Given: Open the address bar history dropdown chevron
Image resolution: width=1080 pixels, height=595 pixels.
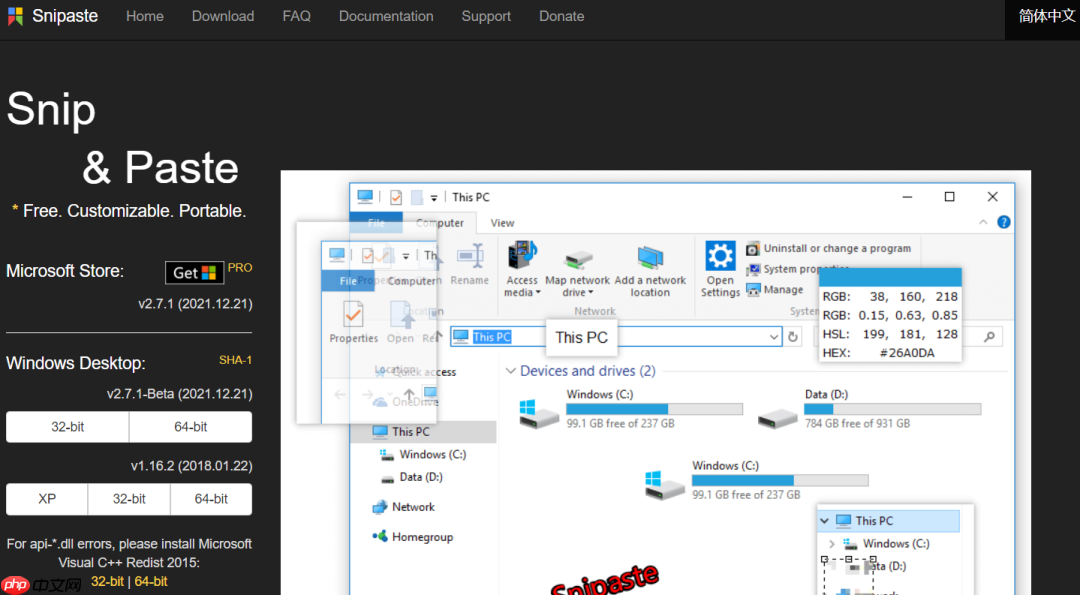Looking at the screenshot, I should tap(773, 337).
